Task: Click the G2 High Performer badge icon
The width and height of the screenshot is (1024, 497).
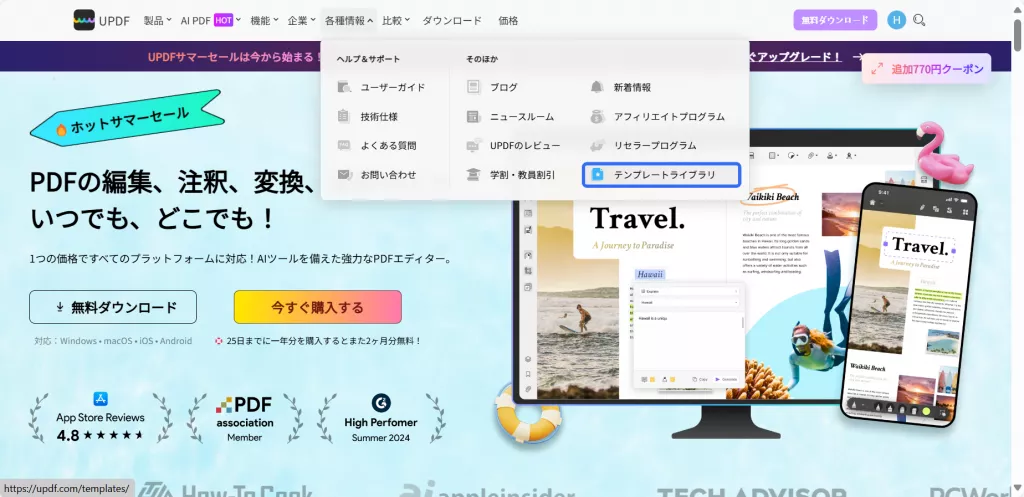Action: pos(381,403)
